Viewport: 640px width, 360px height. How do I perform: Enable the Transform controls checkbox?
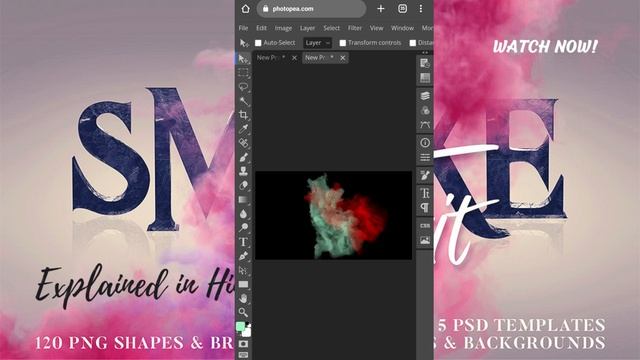click(343, 42)
